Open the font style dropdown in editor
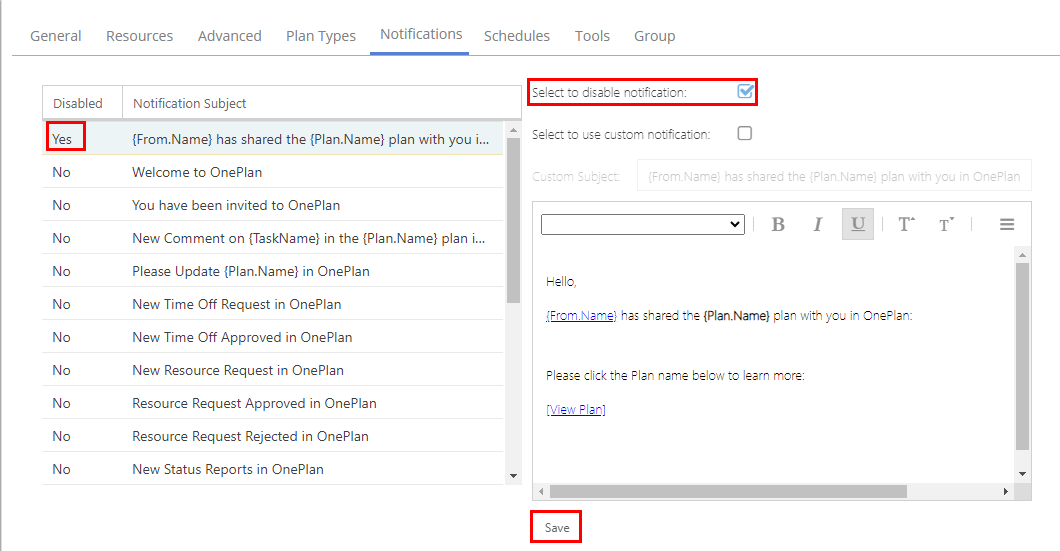The width and height of the screenshot is (1060, 551). 642,224
